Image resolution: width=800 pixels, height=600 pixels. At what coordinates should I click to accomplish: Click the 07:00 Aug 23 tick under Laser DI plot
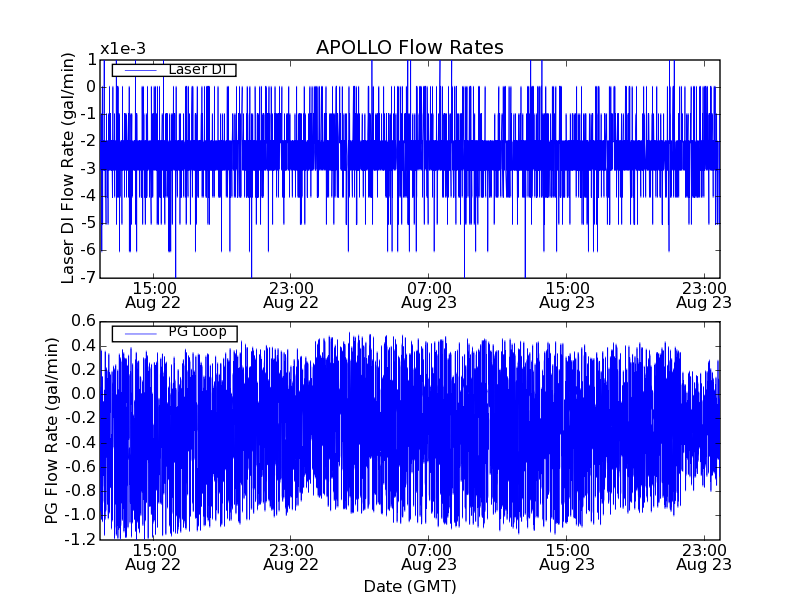[x=429, y=294]
